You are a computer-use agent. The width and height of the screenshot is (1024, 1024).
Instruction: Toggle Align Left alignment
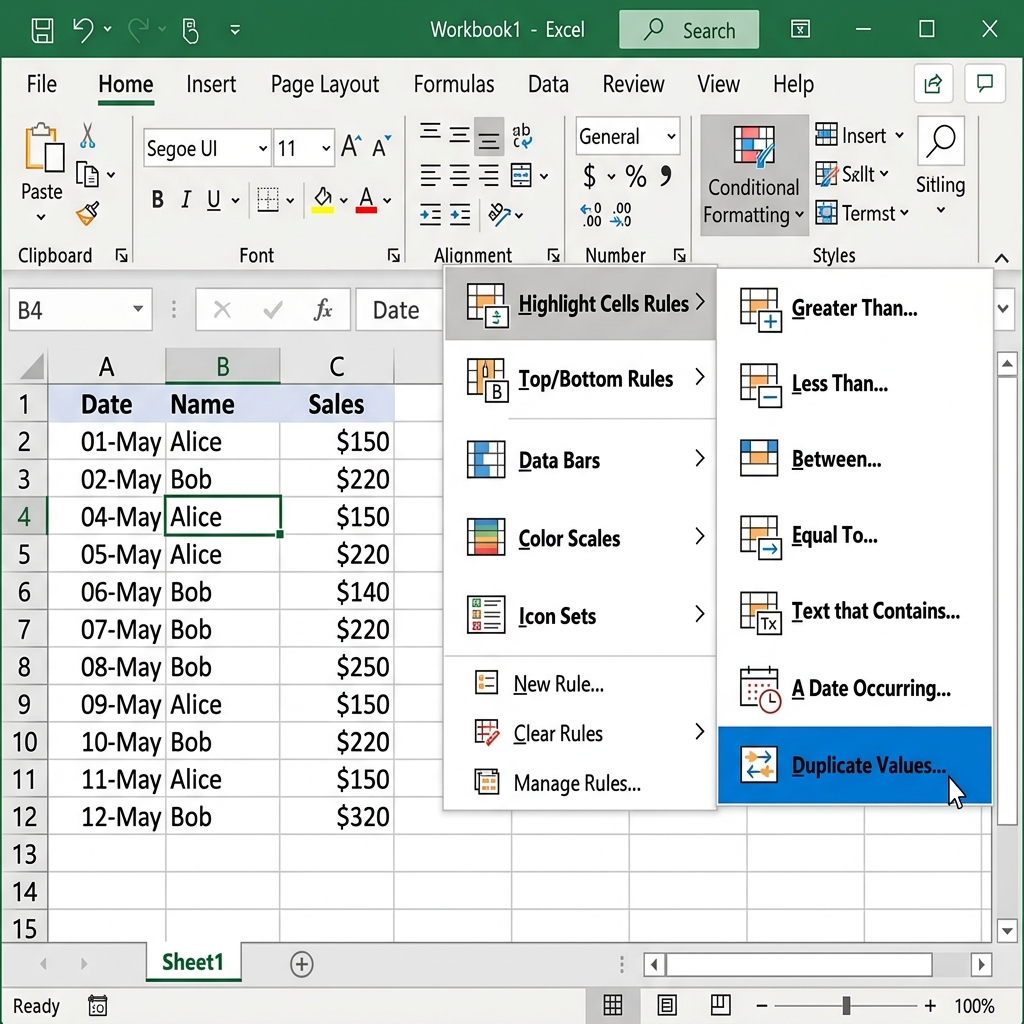coord(430,175)
